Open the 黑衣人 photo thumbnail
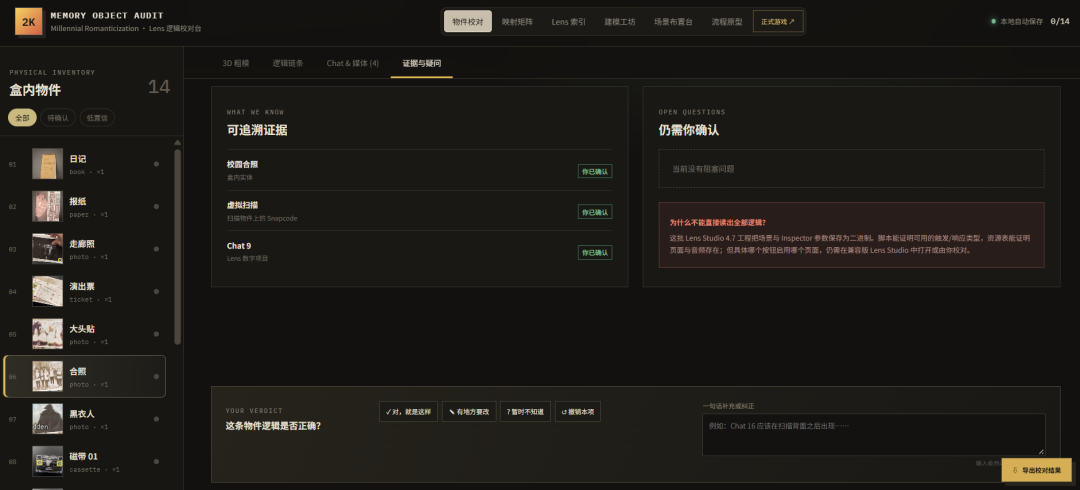The image size is (1080, 490). click(x=48, y=419)
